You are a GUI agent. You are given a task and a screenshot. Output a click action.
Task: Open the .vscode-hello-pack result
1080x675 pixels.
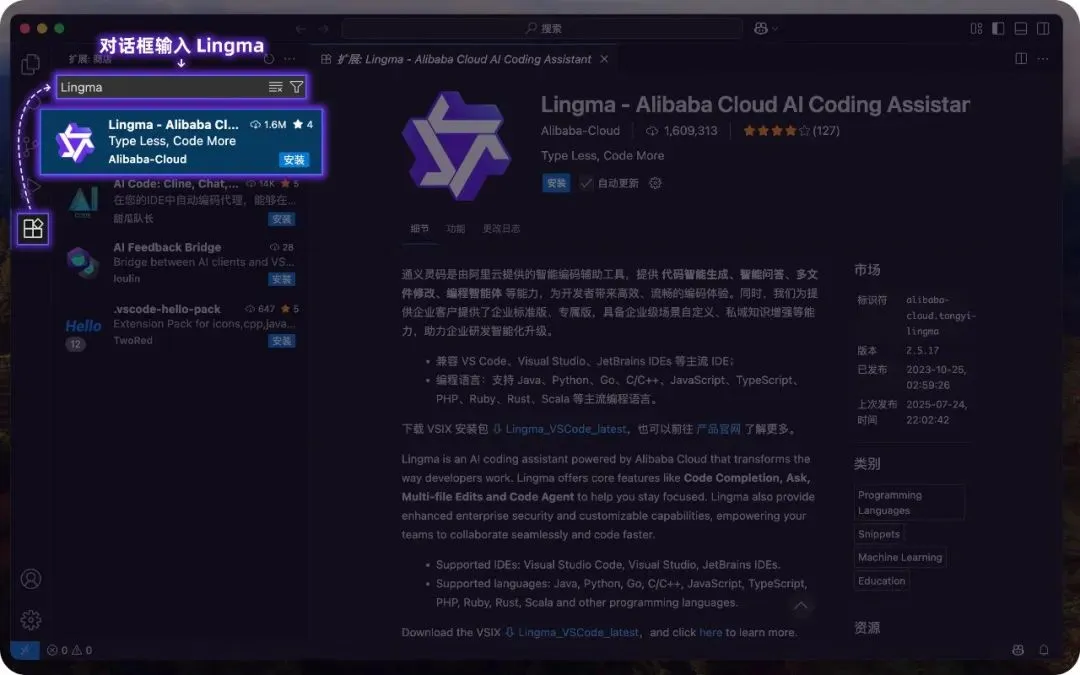click(x=180, y=324)
